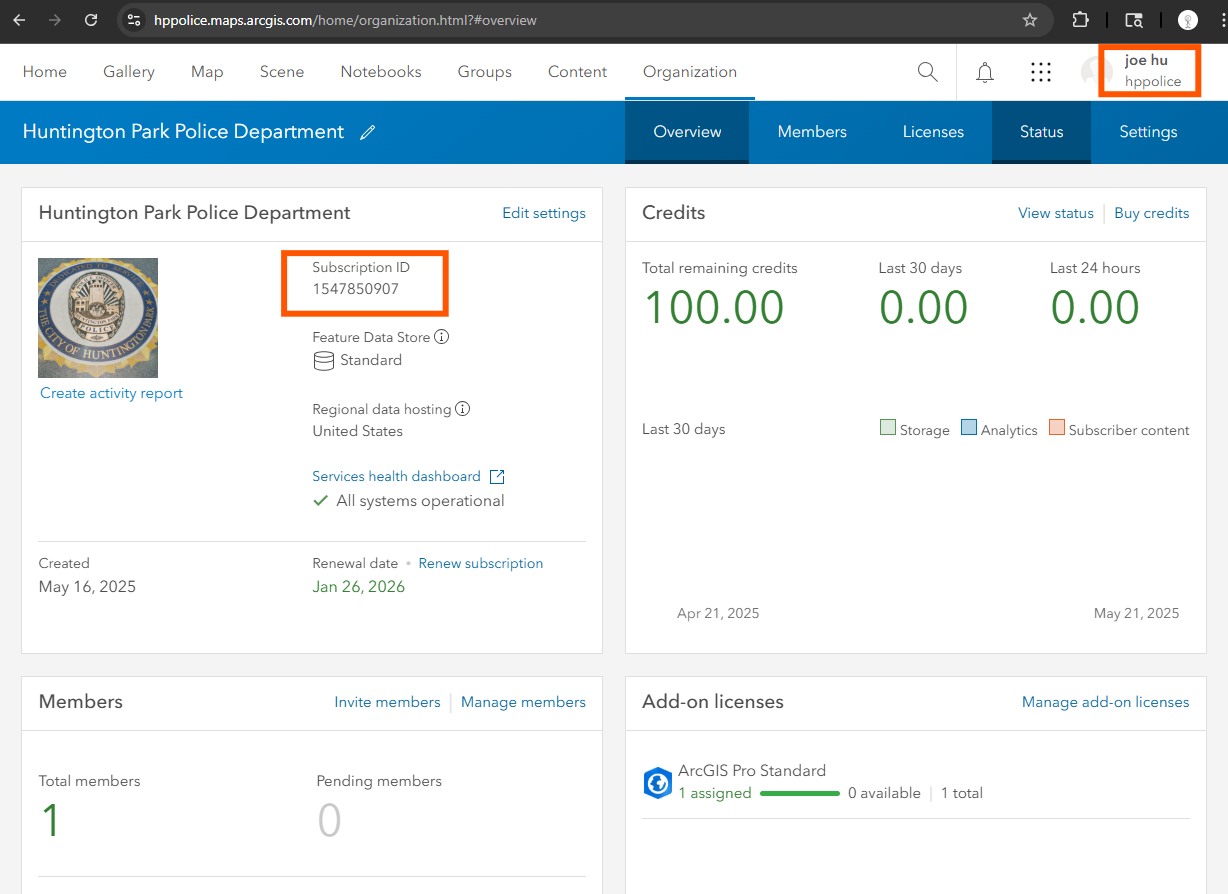
Task: Switch to the Members tab
Action: click(812, 132)
